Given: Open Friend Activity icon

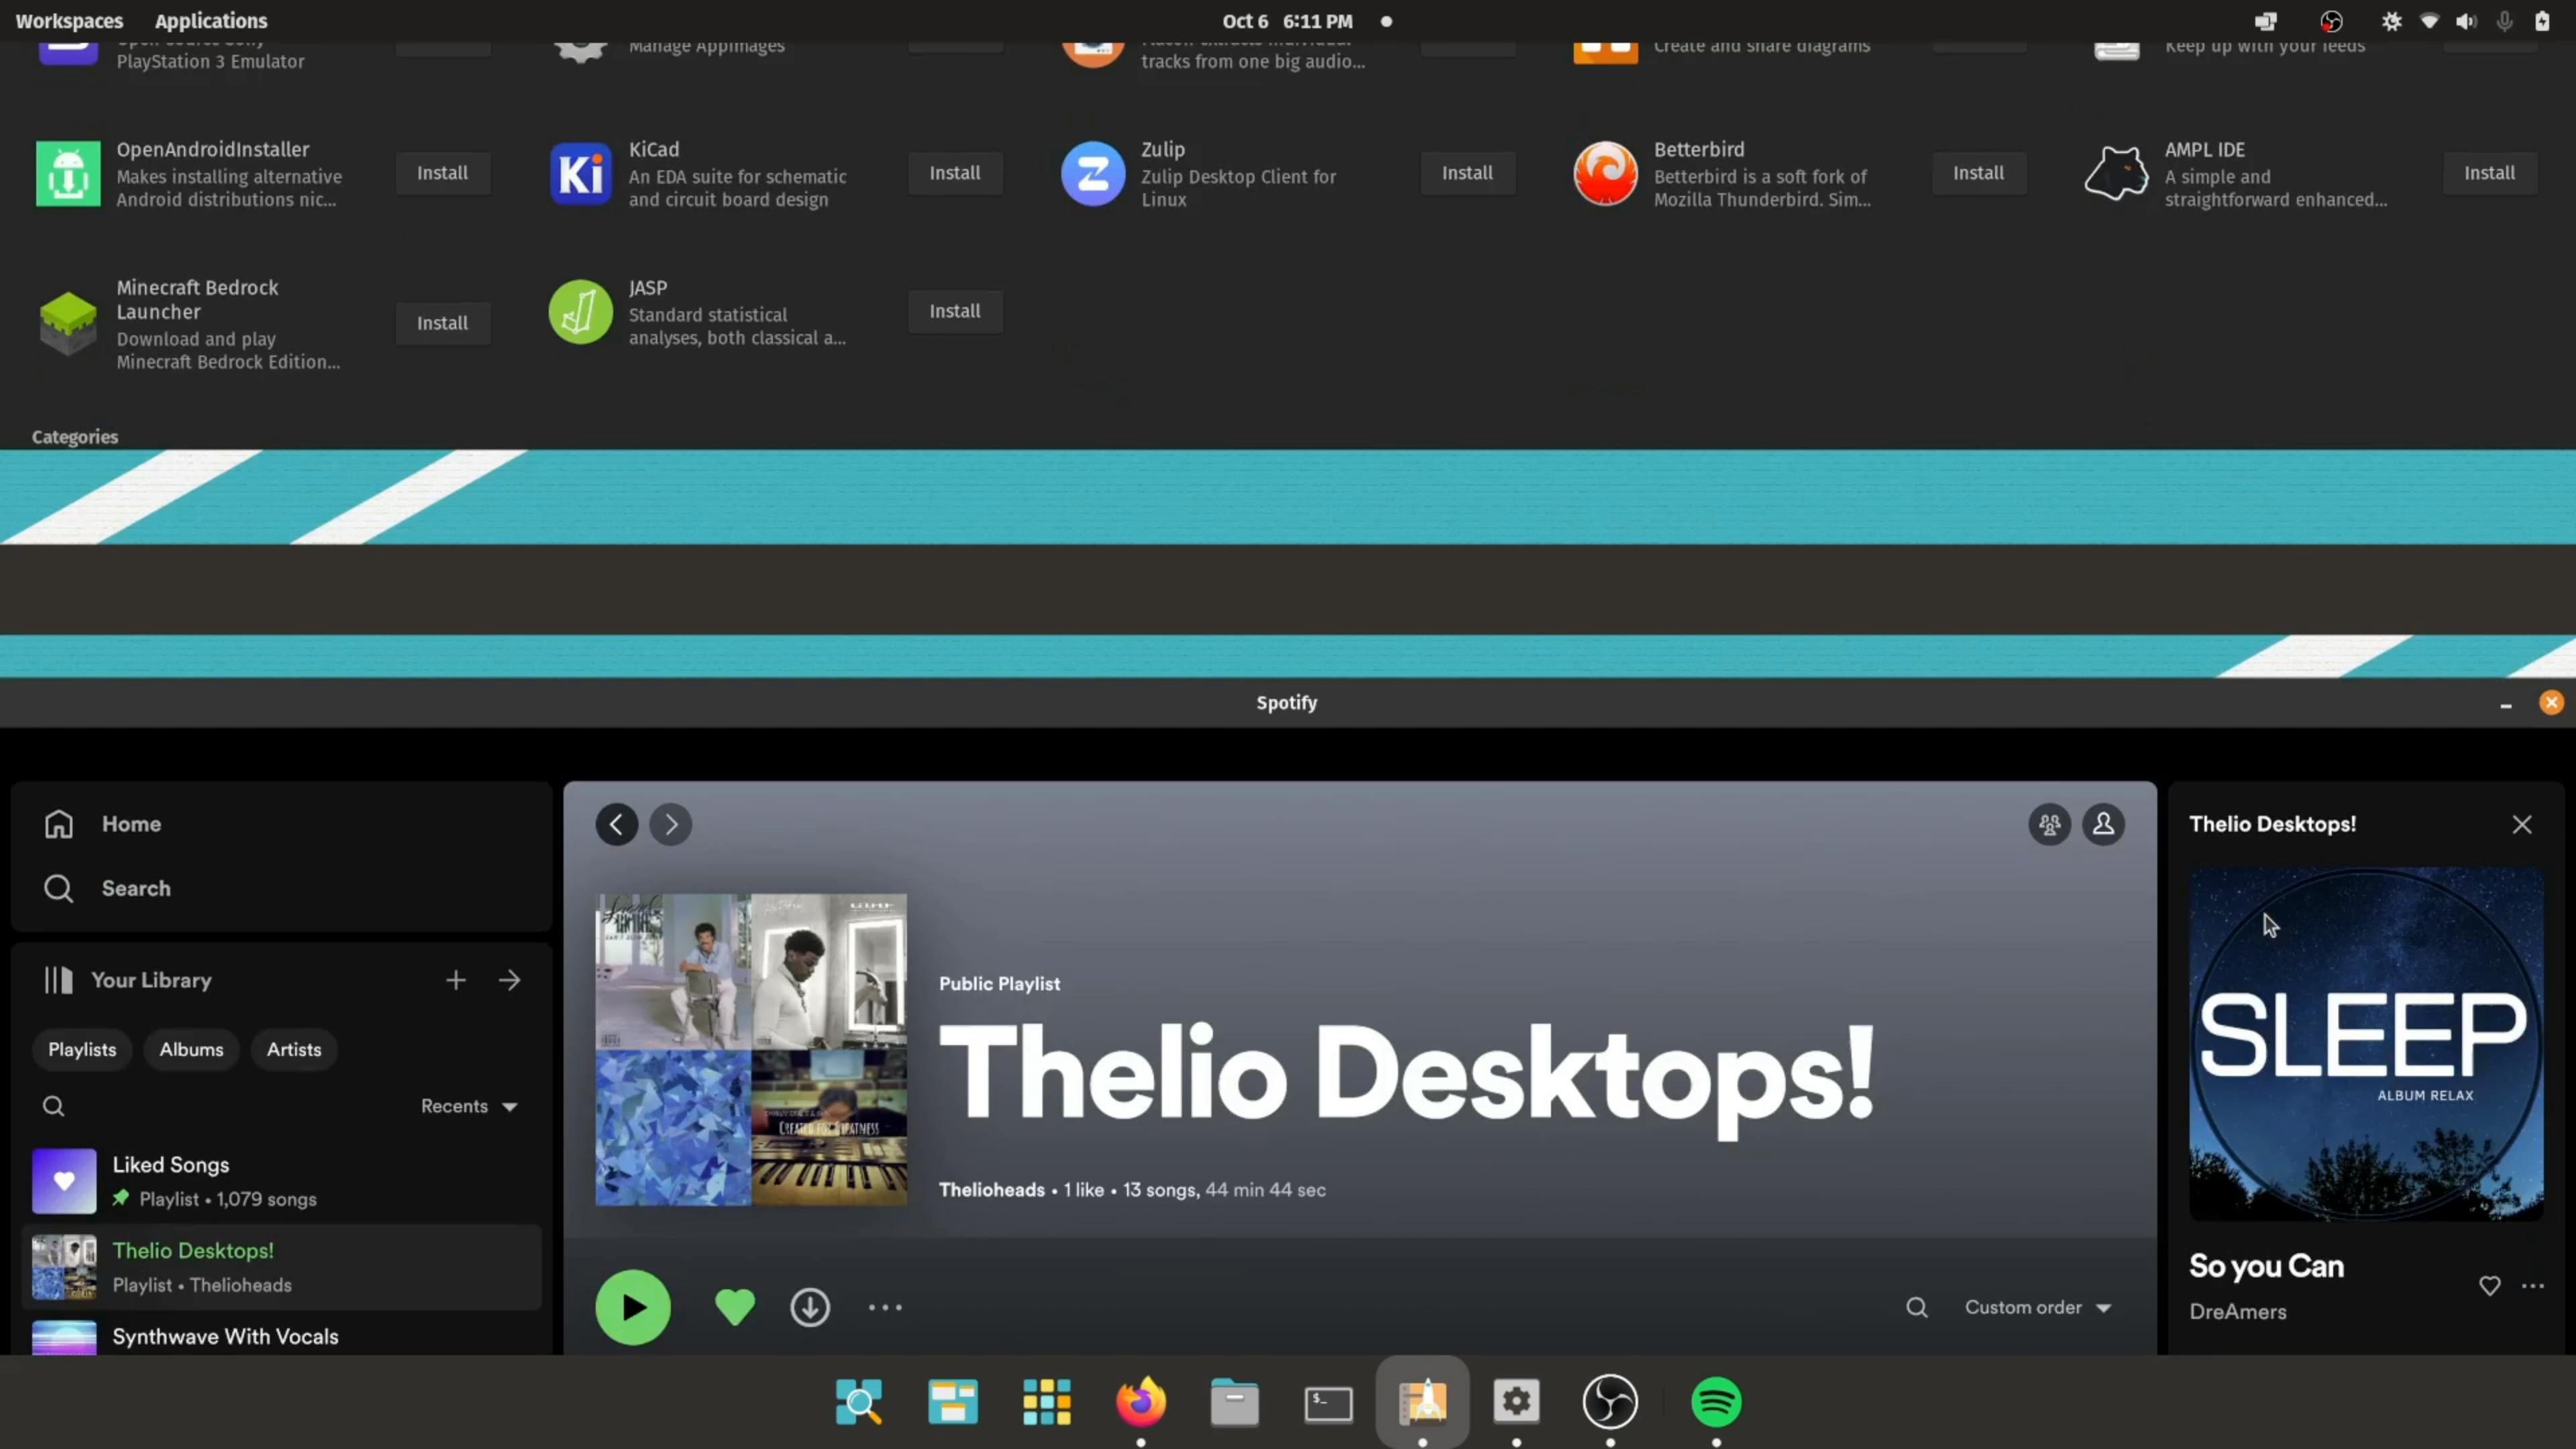Looking at the screenshot, I should click(x=2049, y=824).
